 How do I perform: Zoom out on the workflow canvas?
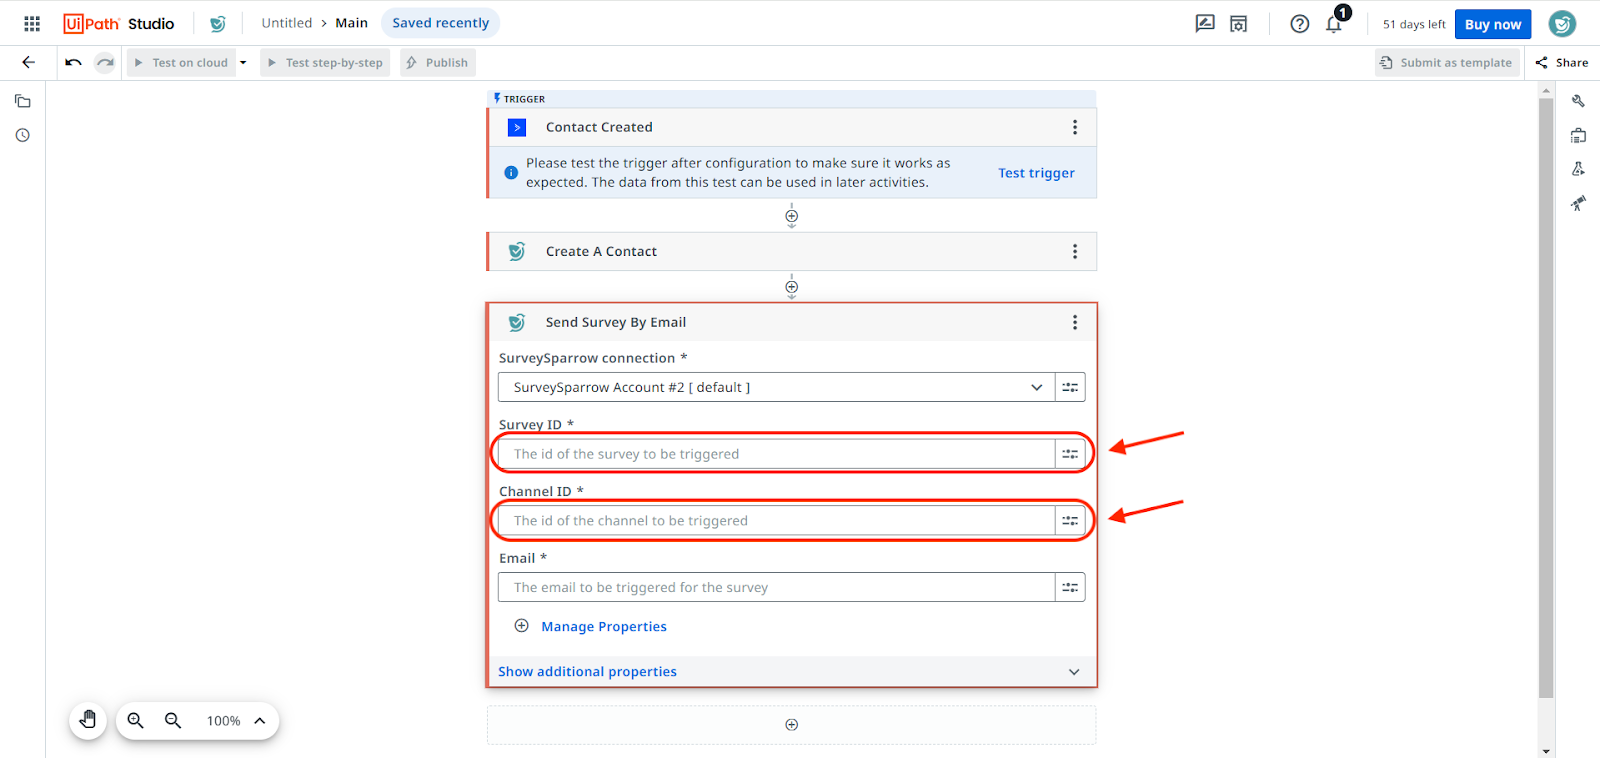click(173, 720)
